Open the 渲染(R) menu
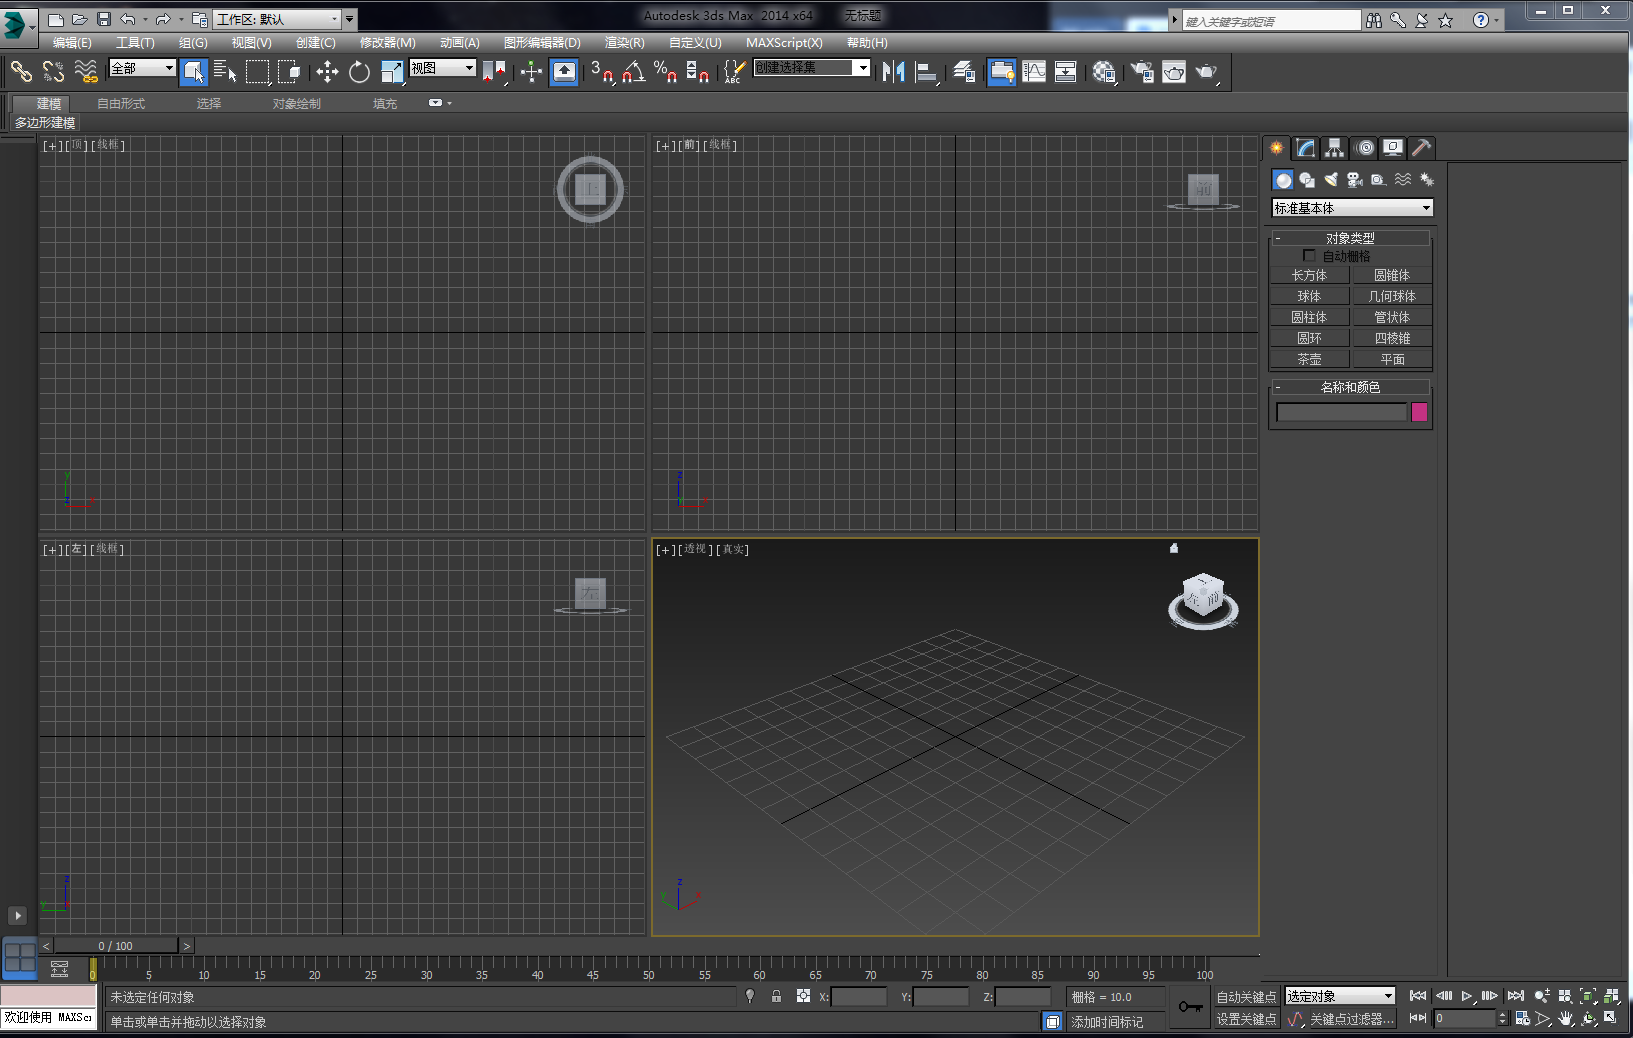 624,43
